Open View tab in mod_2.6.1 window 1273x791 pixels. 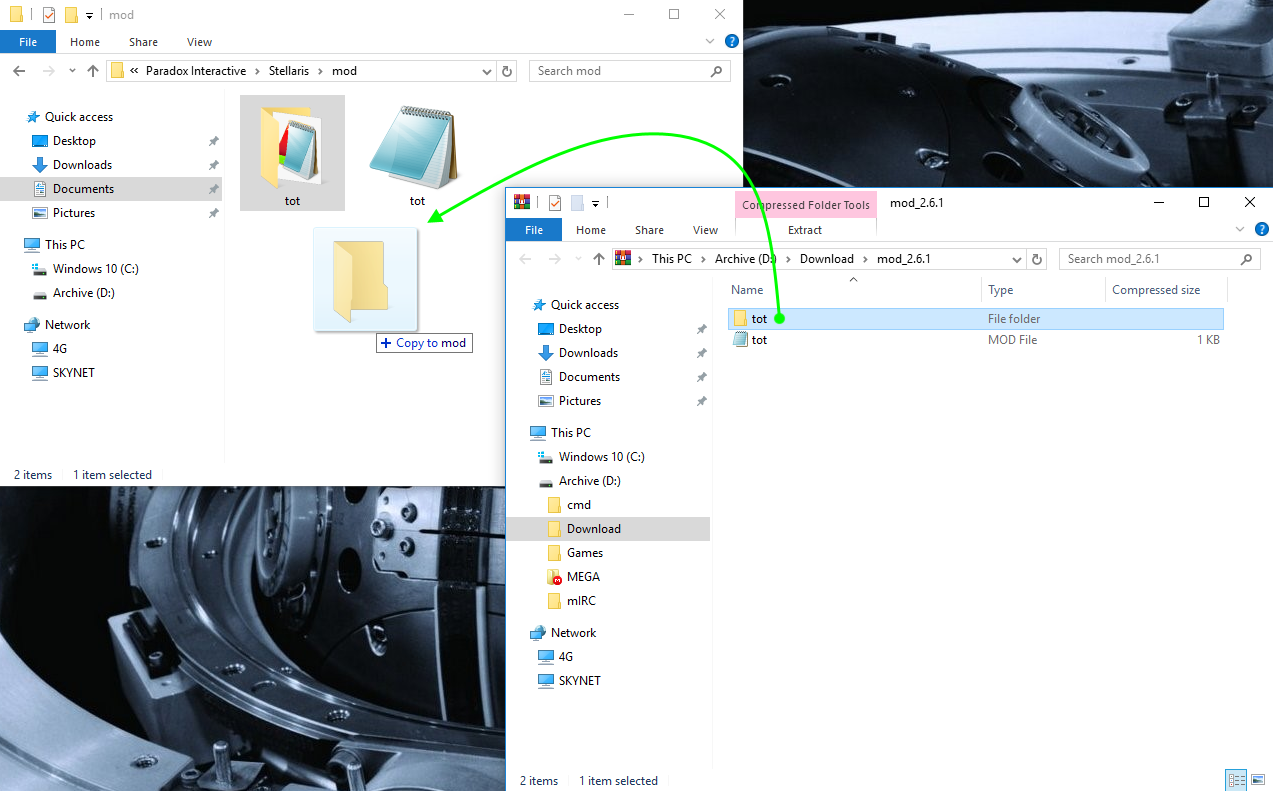705,230
